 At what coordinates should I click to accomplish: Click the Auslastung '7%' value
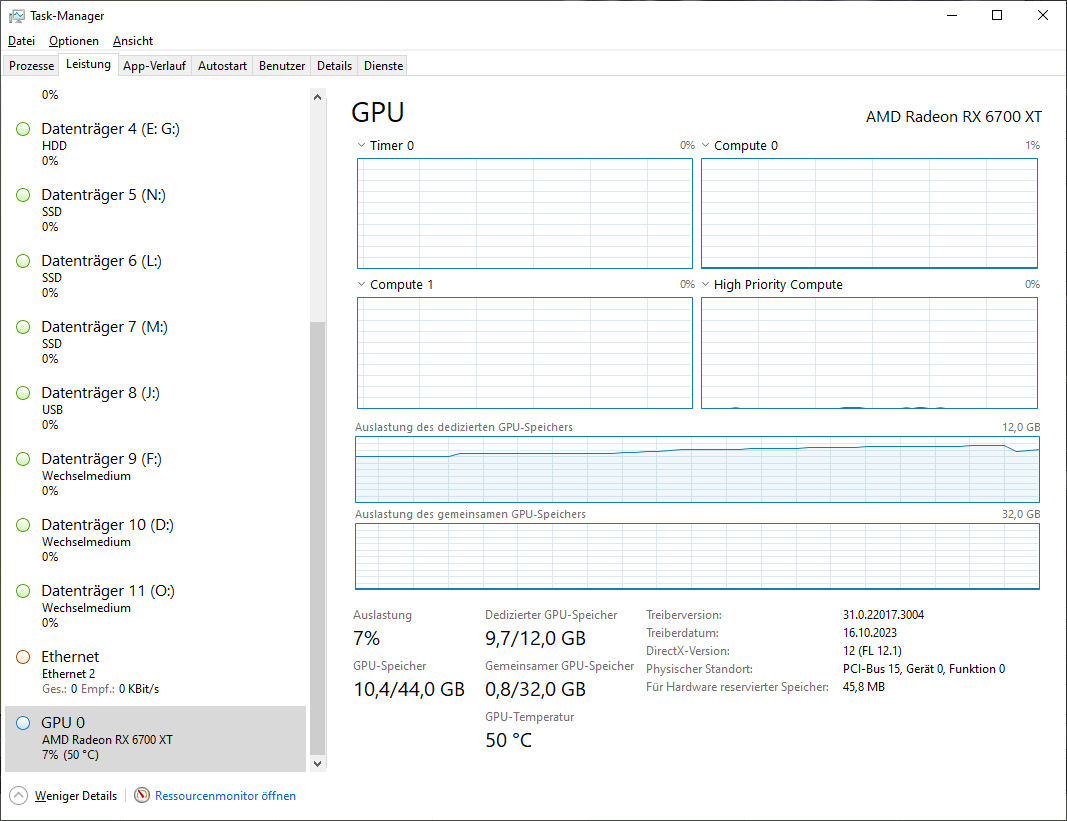click(x=366, y=638)
